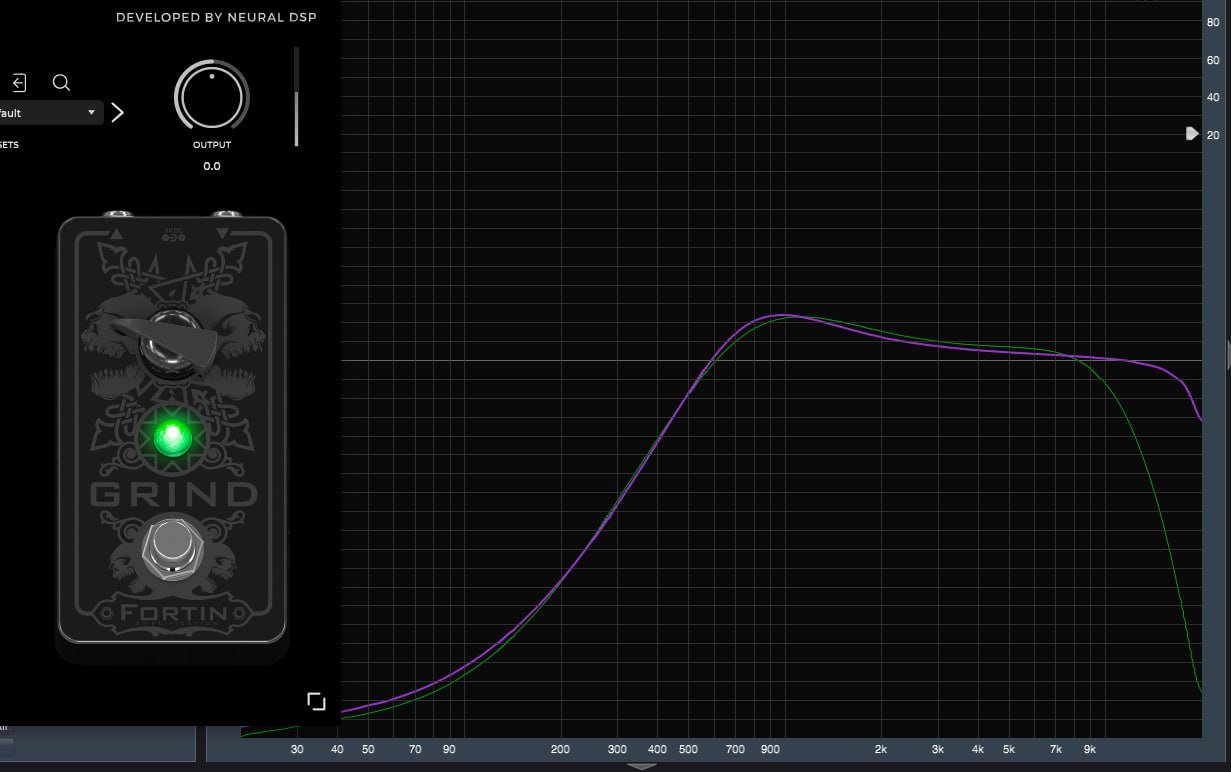Click the Grind pedal's chicken-head knob
Viewport: 1231px width, 772px height.
[170, 343]
